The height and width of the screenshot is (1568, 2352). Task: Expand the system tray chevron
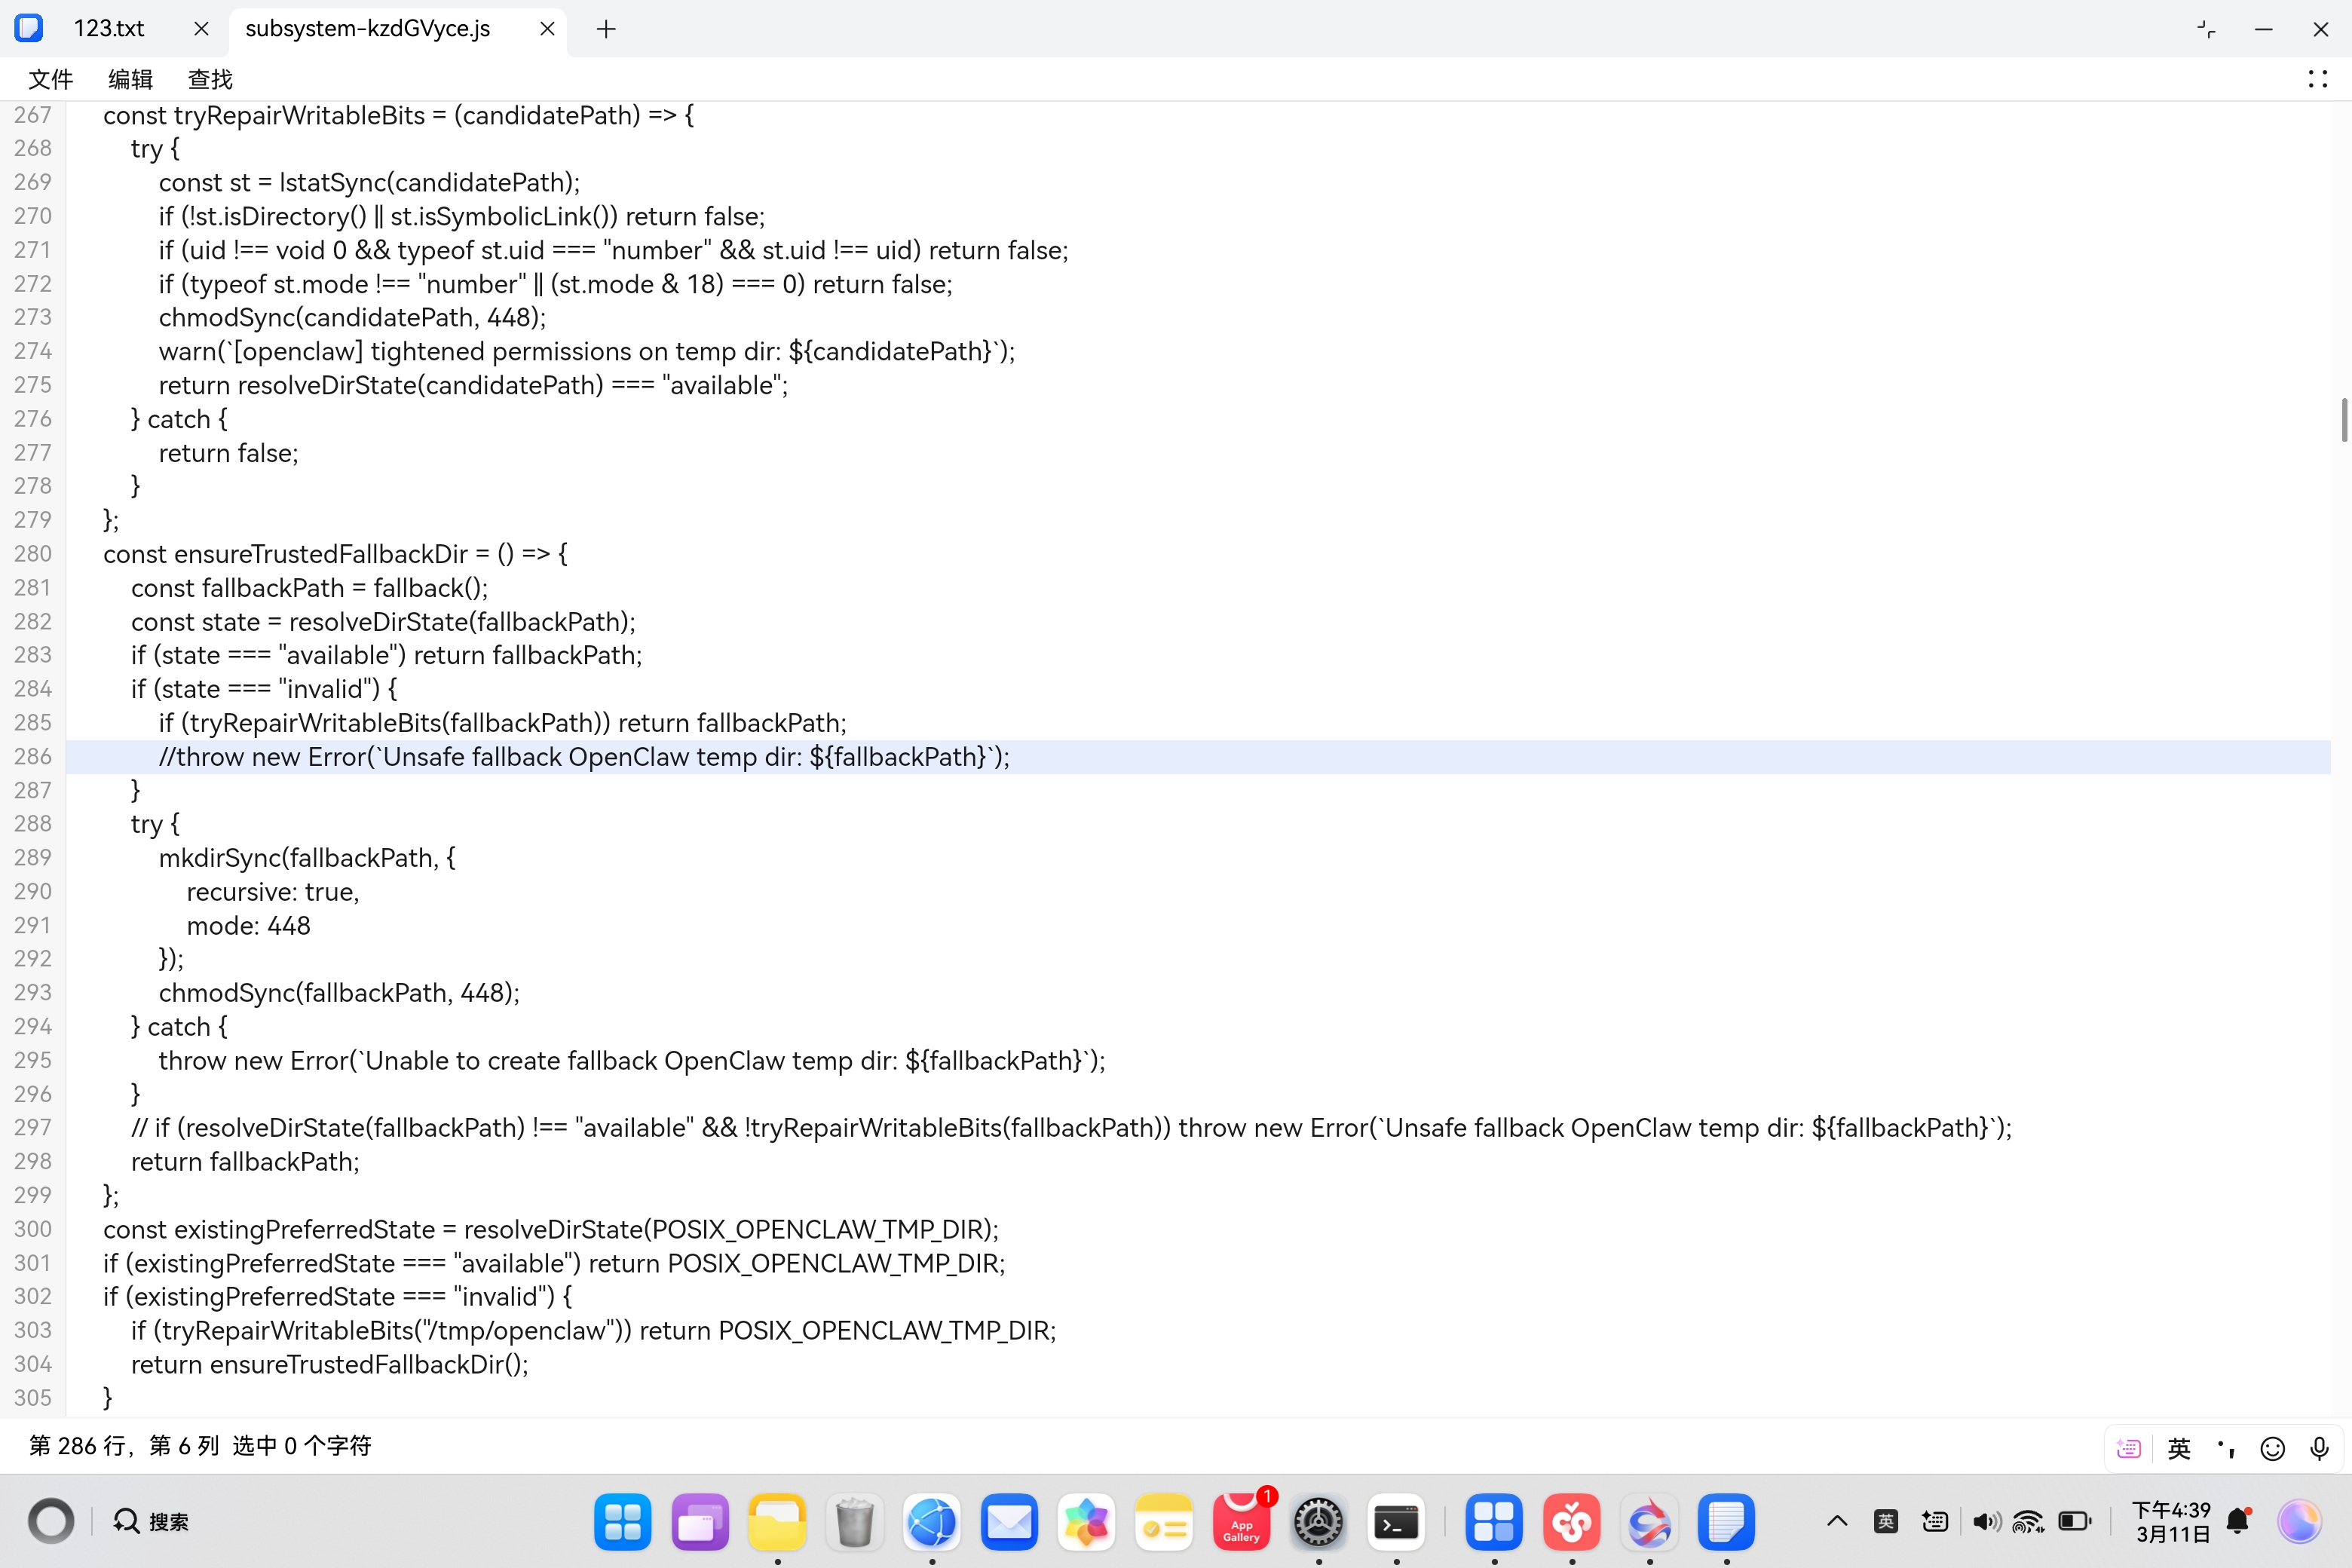tap(1837, 1521)
